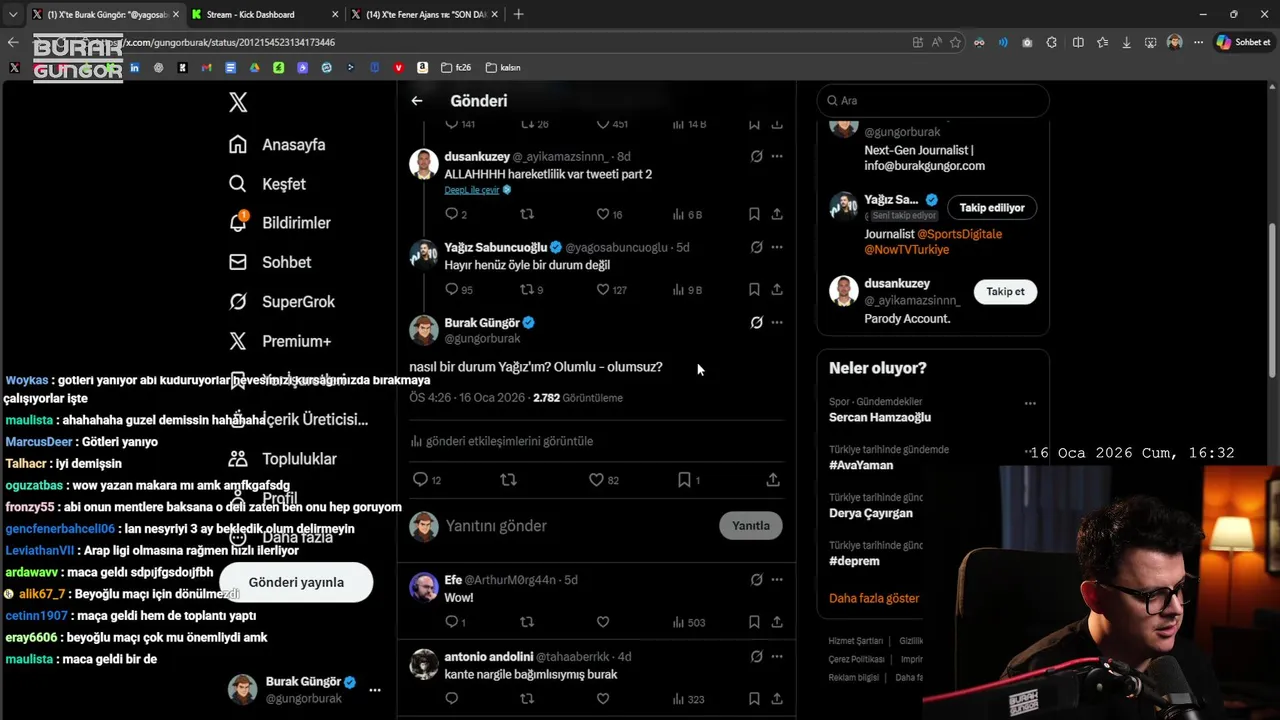This screenshot has width=1280, height=720.
Task: Open more options on Efe's reply
Action: [x=777, y=580]
